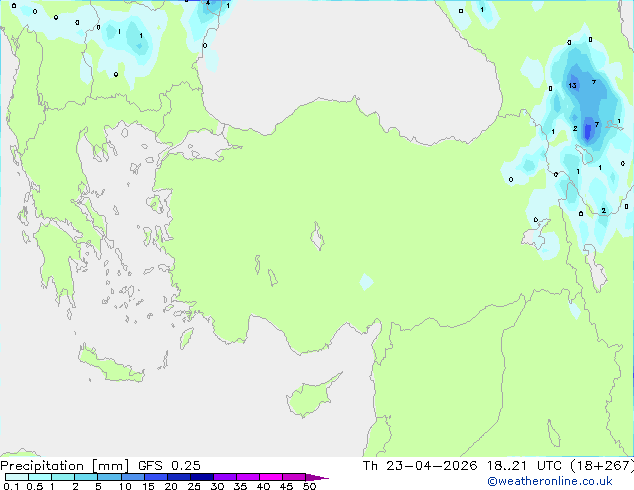Click the 25–30 mm dark navy swatch
This screenshot has width=634, height=490.
pyautogui.click(x=201, y=477)
